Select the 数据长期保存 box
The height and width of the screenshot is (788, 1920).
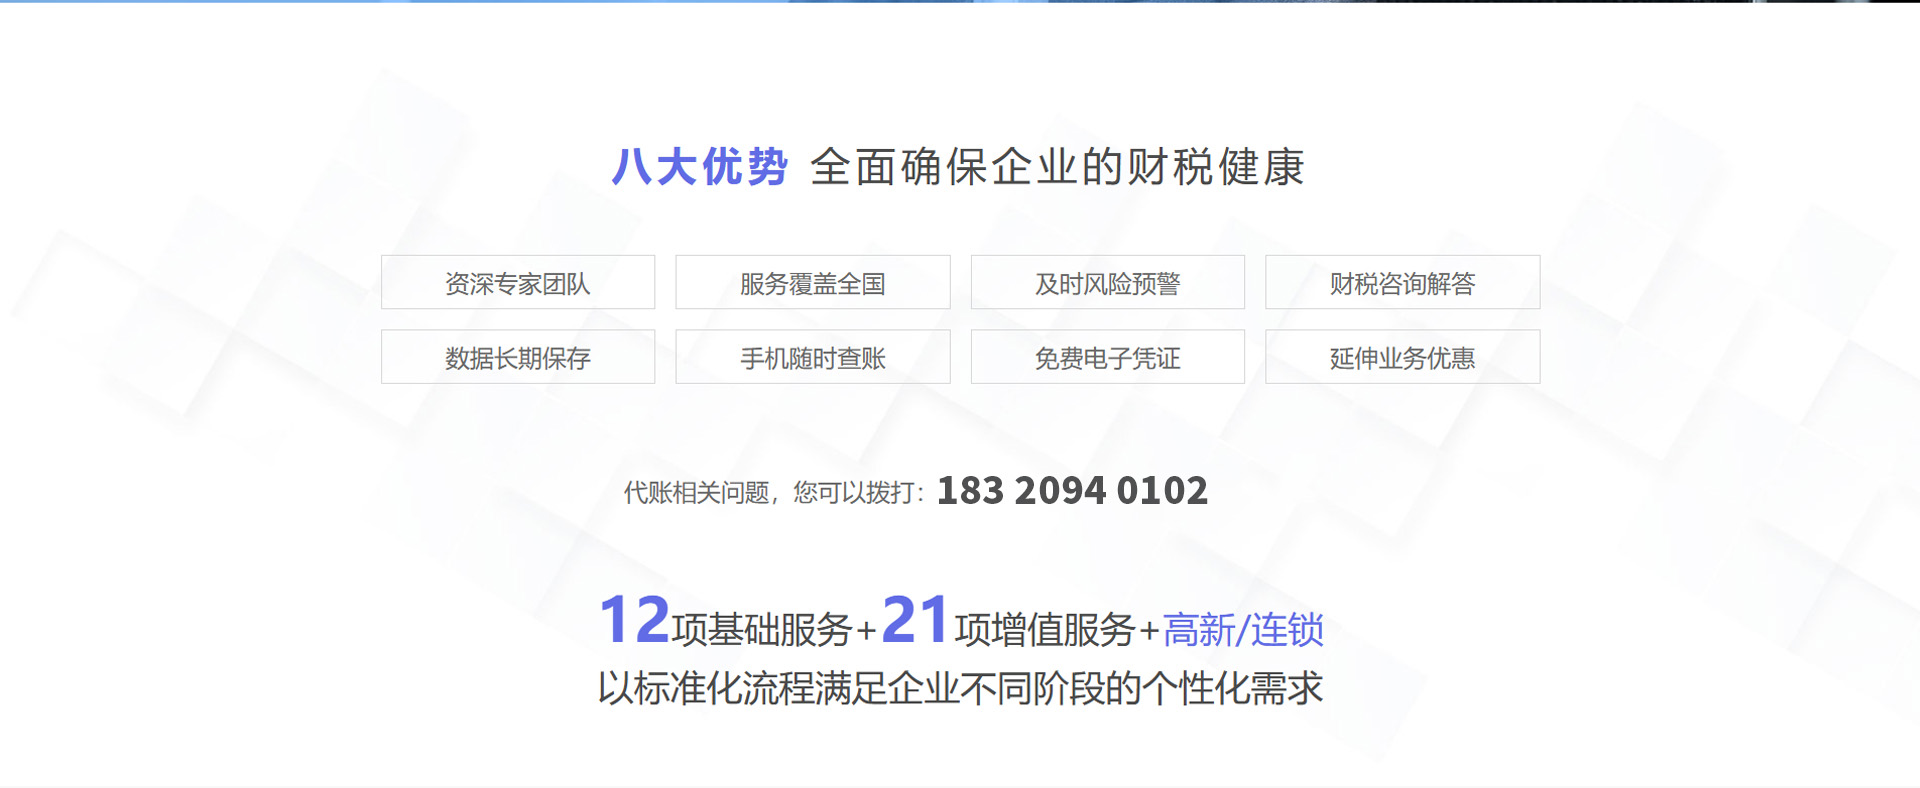[x=517, y=357]
